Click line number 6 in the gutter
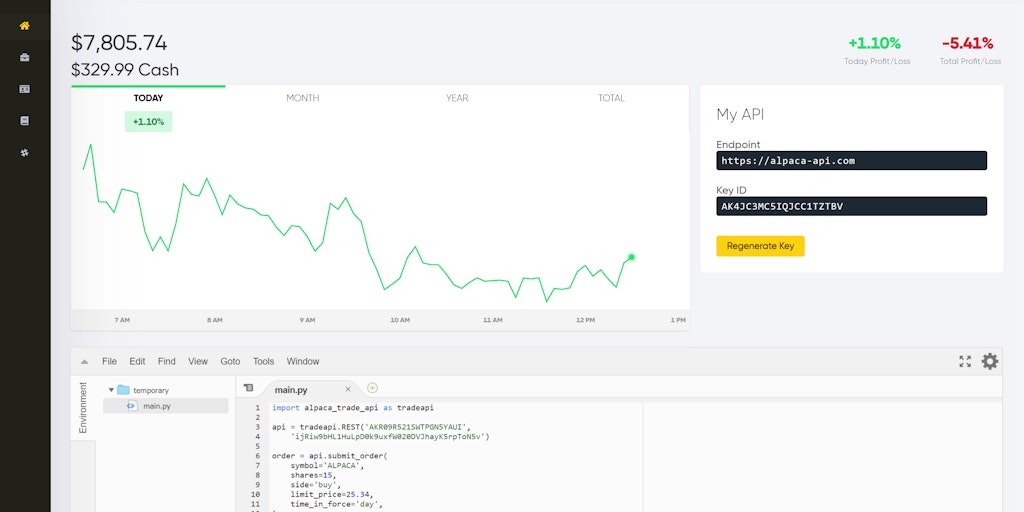Image resolution: width=1024 pixels, height=512 pixels. tap(257, 456)
